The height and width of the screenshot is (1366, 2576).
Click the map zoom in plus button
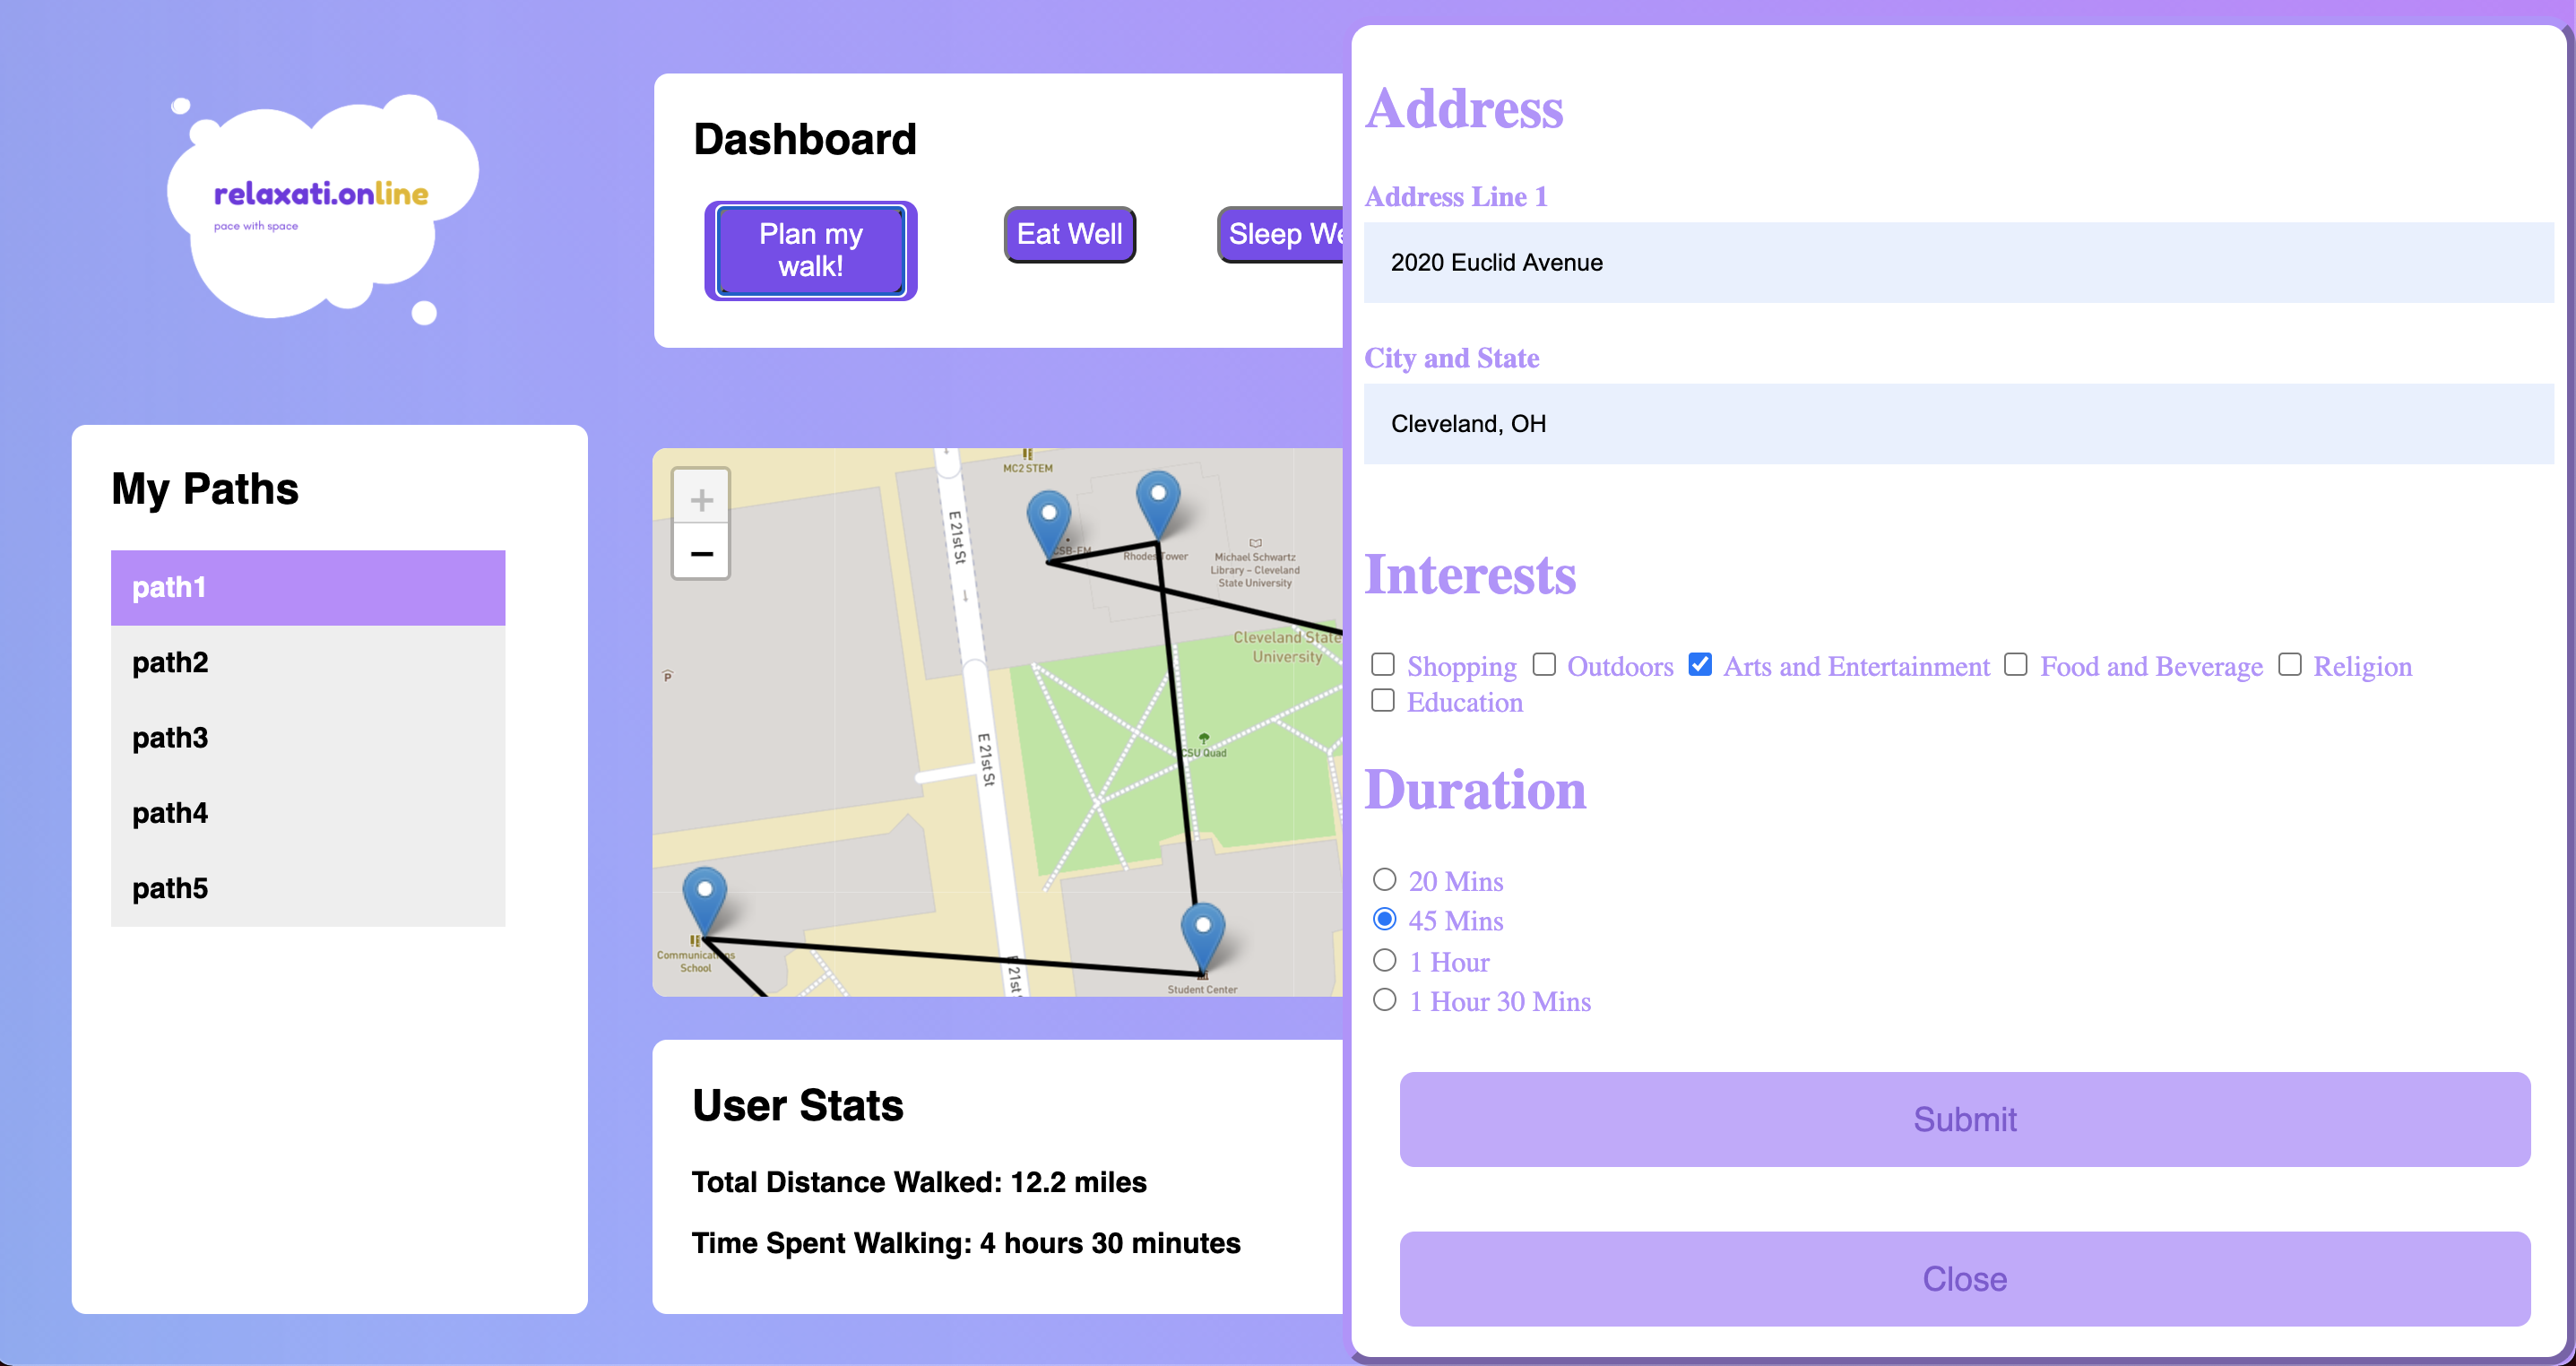pyautogui.click(x=701, y=499)
